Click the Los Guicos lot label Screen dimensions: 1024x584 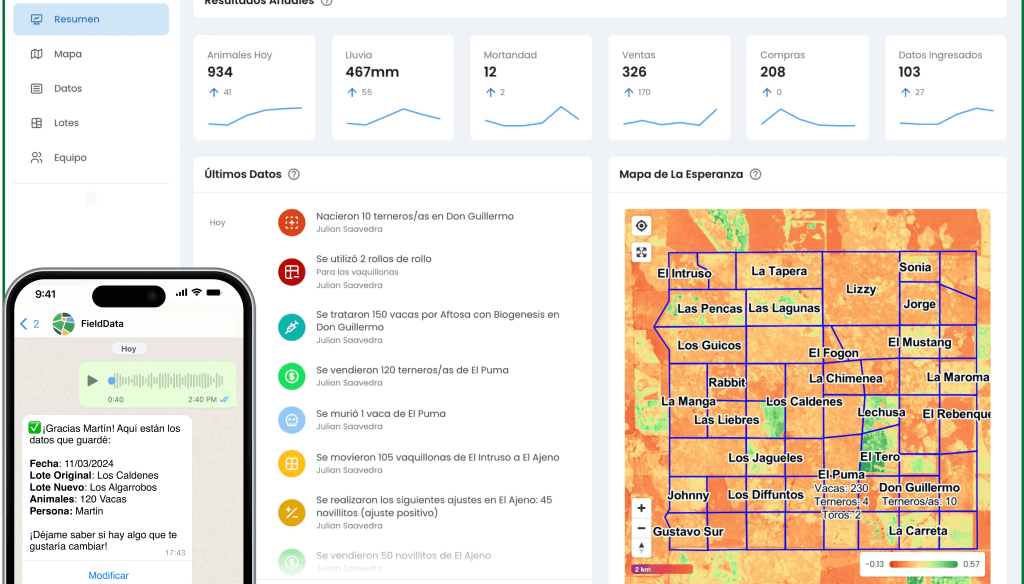coord(709,346)
